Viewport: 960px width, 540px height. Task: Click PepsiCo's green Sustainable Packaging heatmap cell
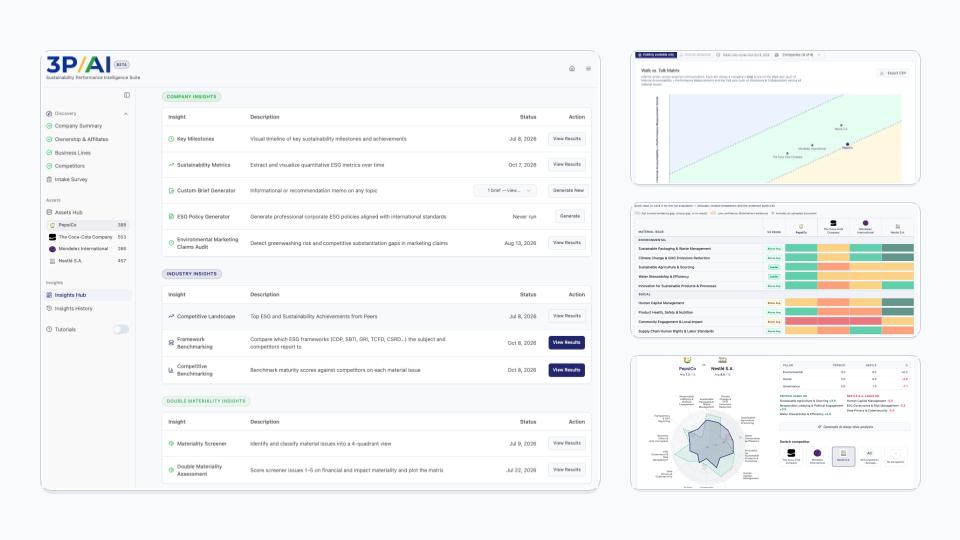point(801,249)
